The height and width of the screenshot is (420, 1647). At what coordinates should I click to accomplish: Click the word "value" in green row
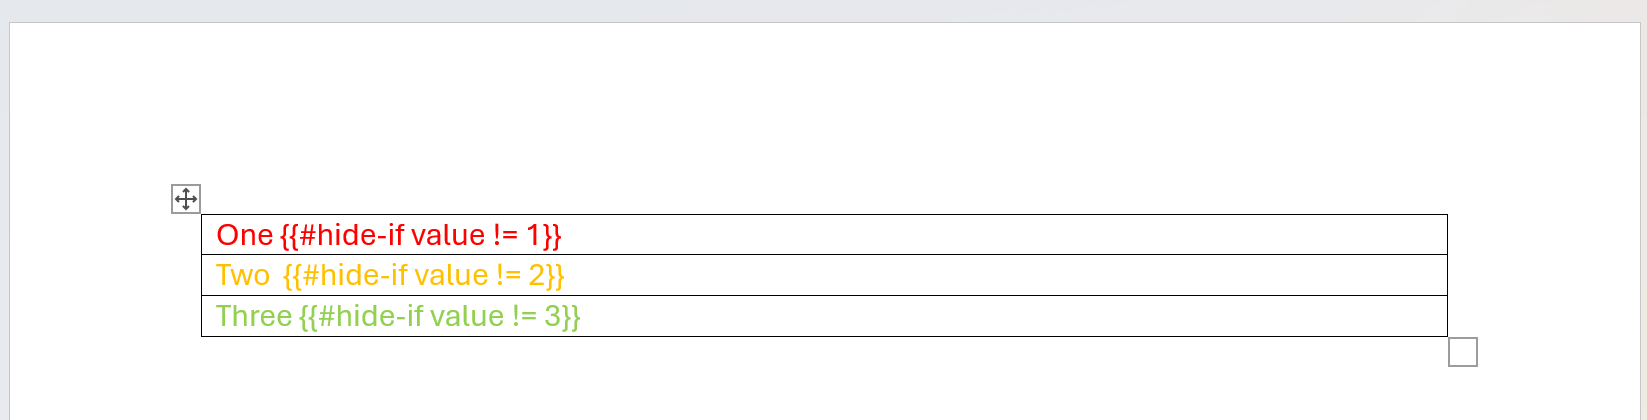(467, 316)
